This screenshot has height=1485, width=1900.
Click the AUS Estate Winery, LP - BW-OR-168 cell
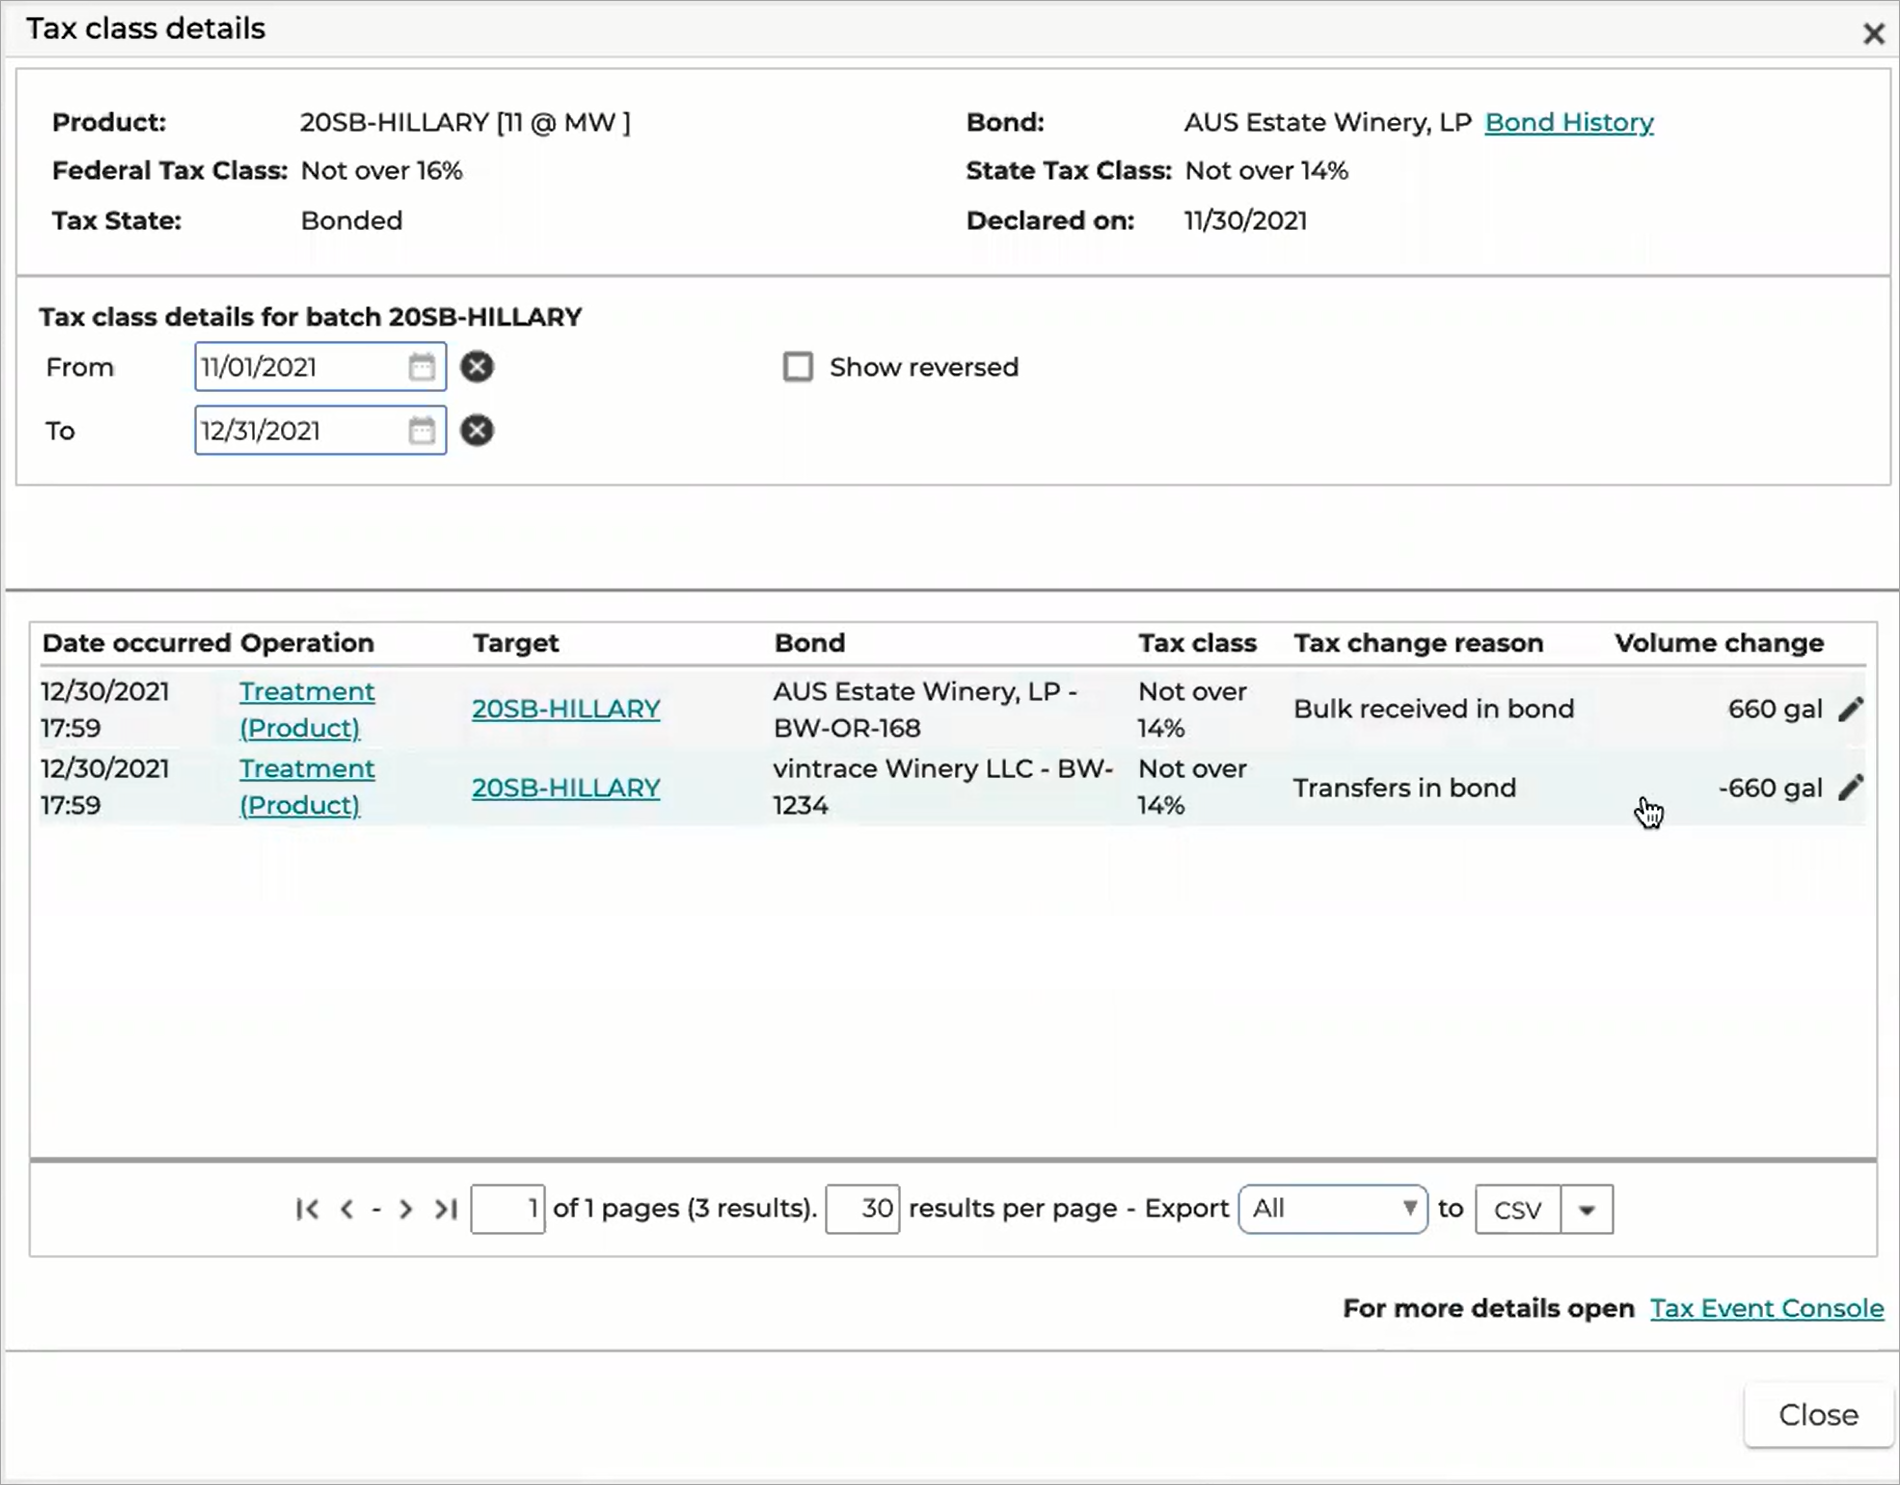click(x=925, y=709)
